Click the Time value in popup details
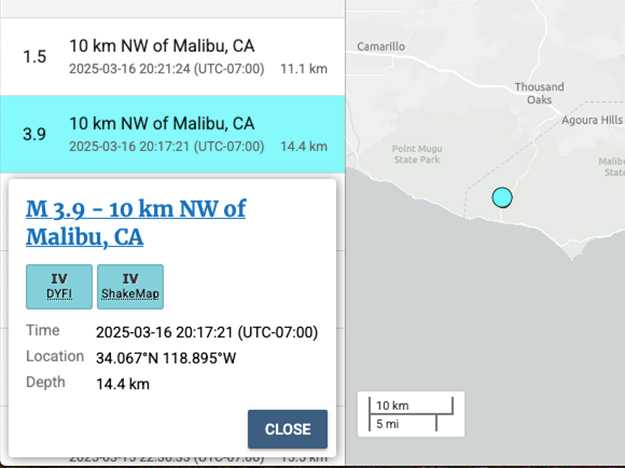This screenshot has width=625, height=468. [207, 332]
